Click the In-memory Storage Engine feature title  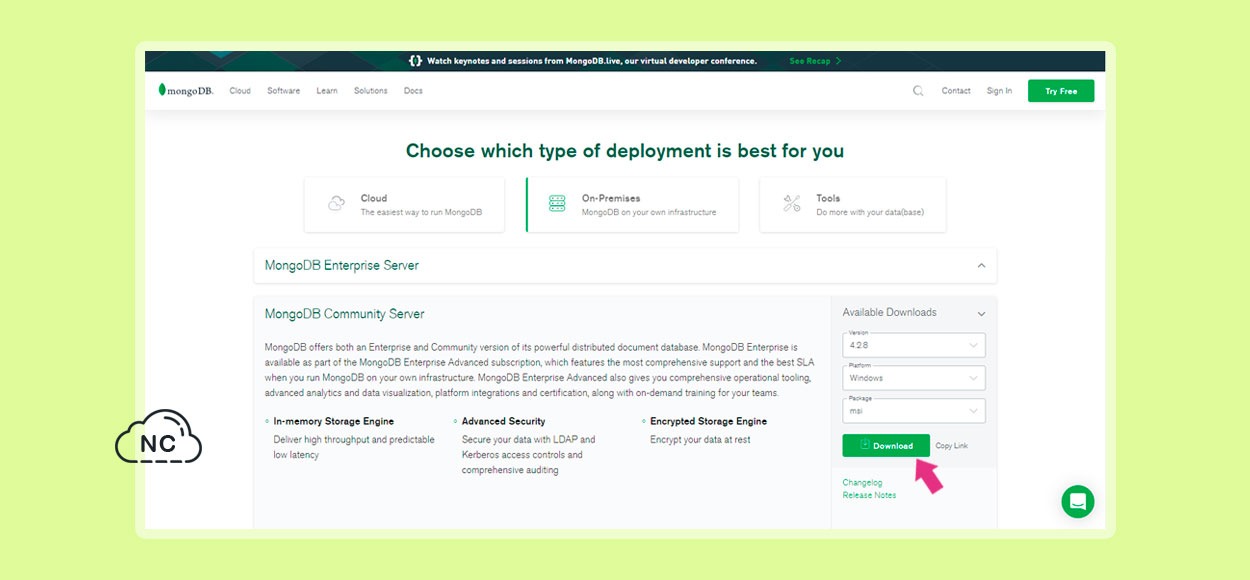click(x=334, y=421)
